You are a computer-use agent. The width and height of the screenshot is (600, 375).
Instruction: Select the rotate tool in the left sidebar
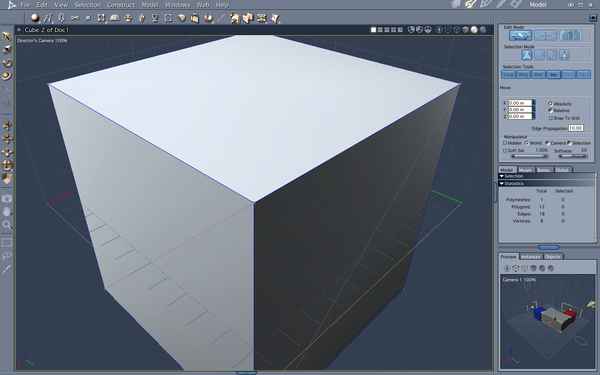(7, 63)
